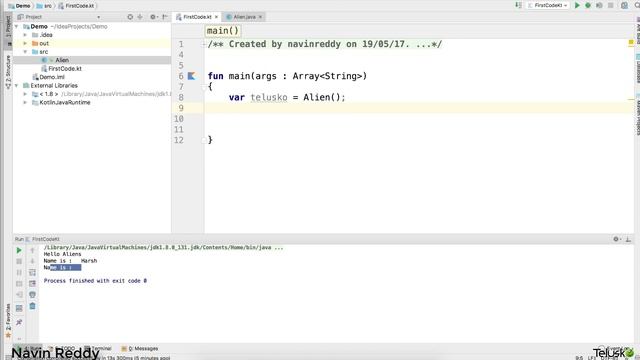Open Search Everywhere magnifier icon
The width and height of the screenshot is (640, 360).
click(x=637, y=5)
